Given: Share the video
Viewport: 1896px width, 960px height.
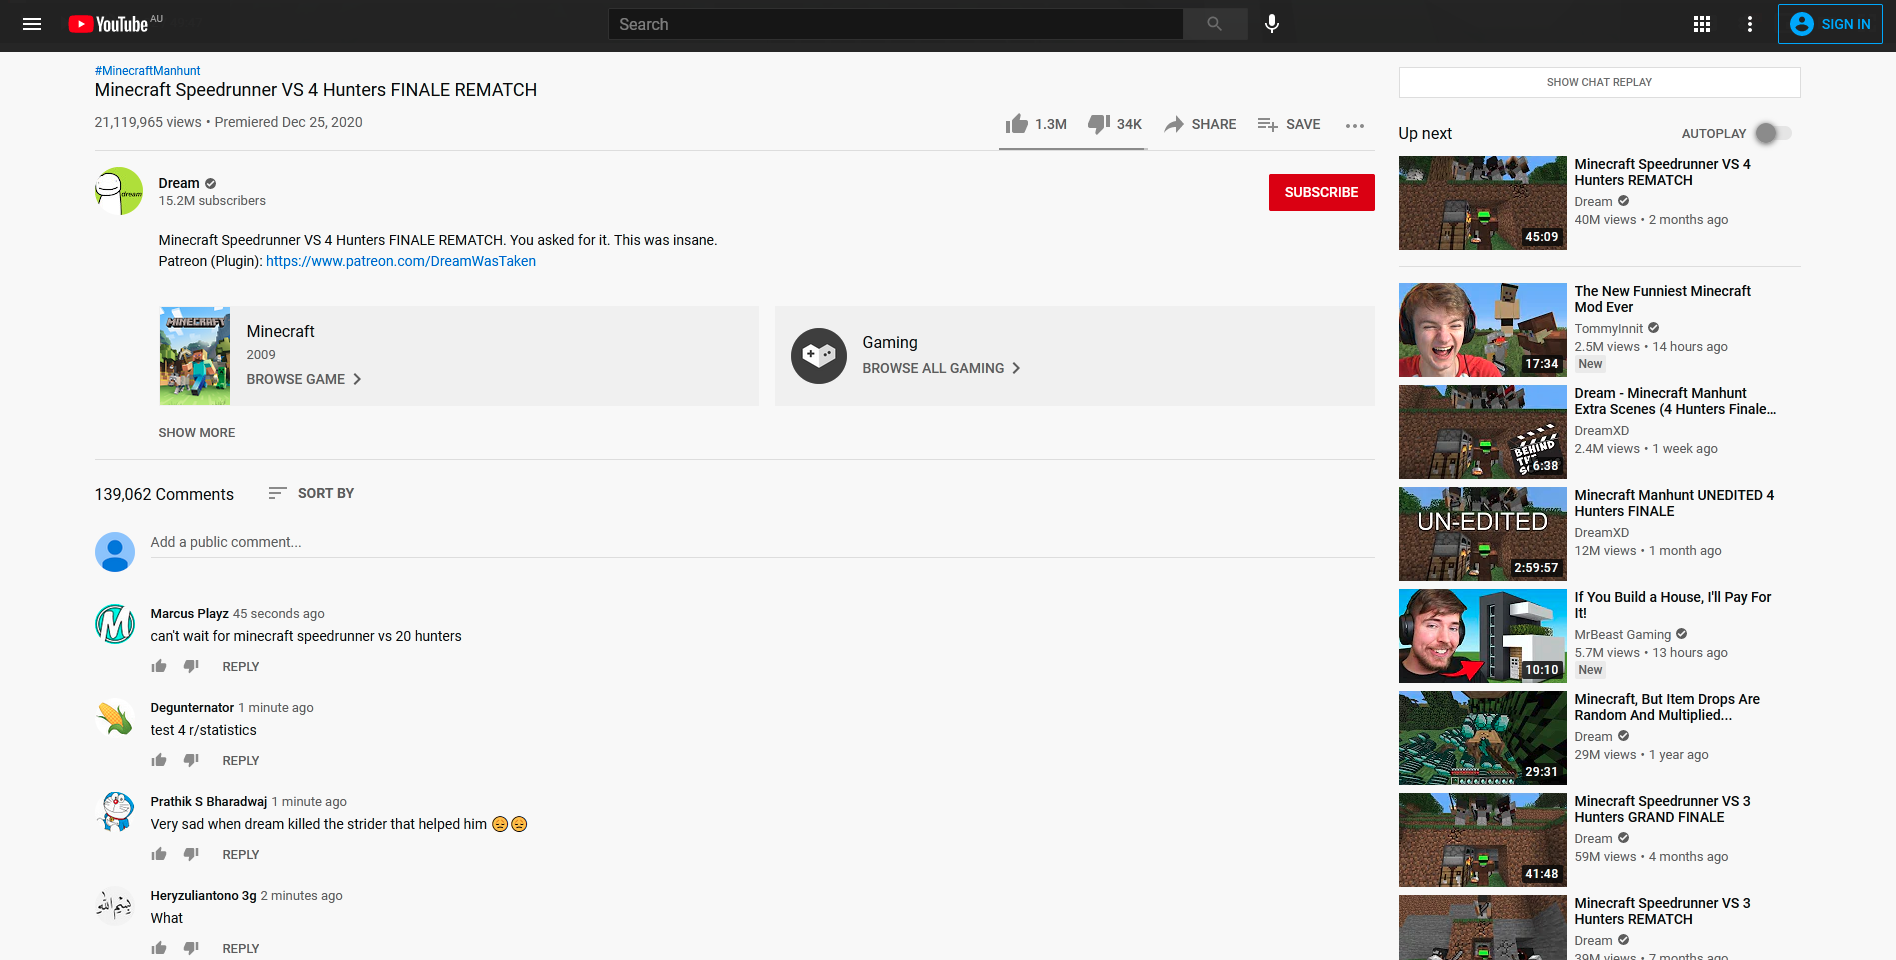Looking at the screenshot, I should pyautogui.click(x=1200, y=124).
